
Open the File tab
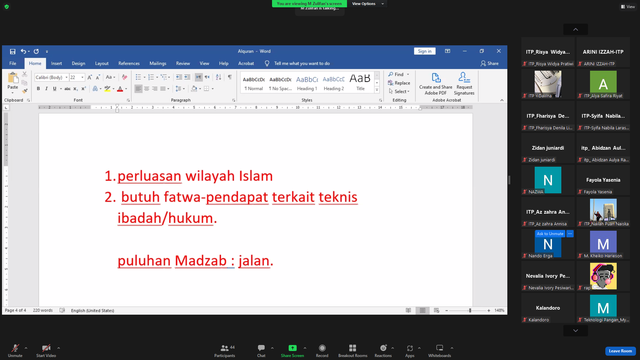[13, 64]
